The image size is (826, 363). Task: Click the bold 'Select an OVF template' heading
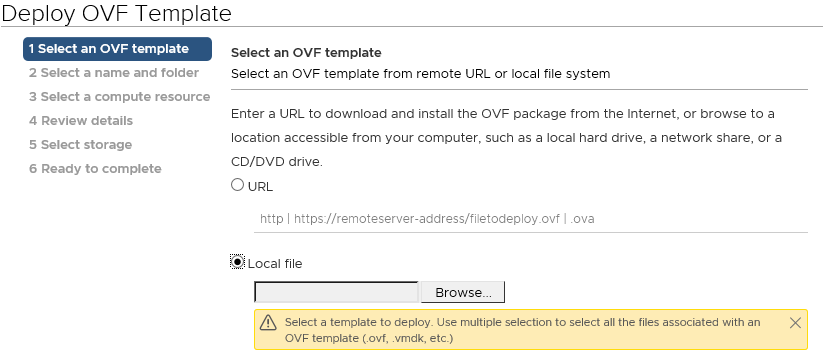[306, 53]
